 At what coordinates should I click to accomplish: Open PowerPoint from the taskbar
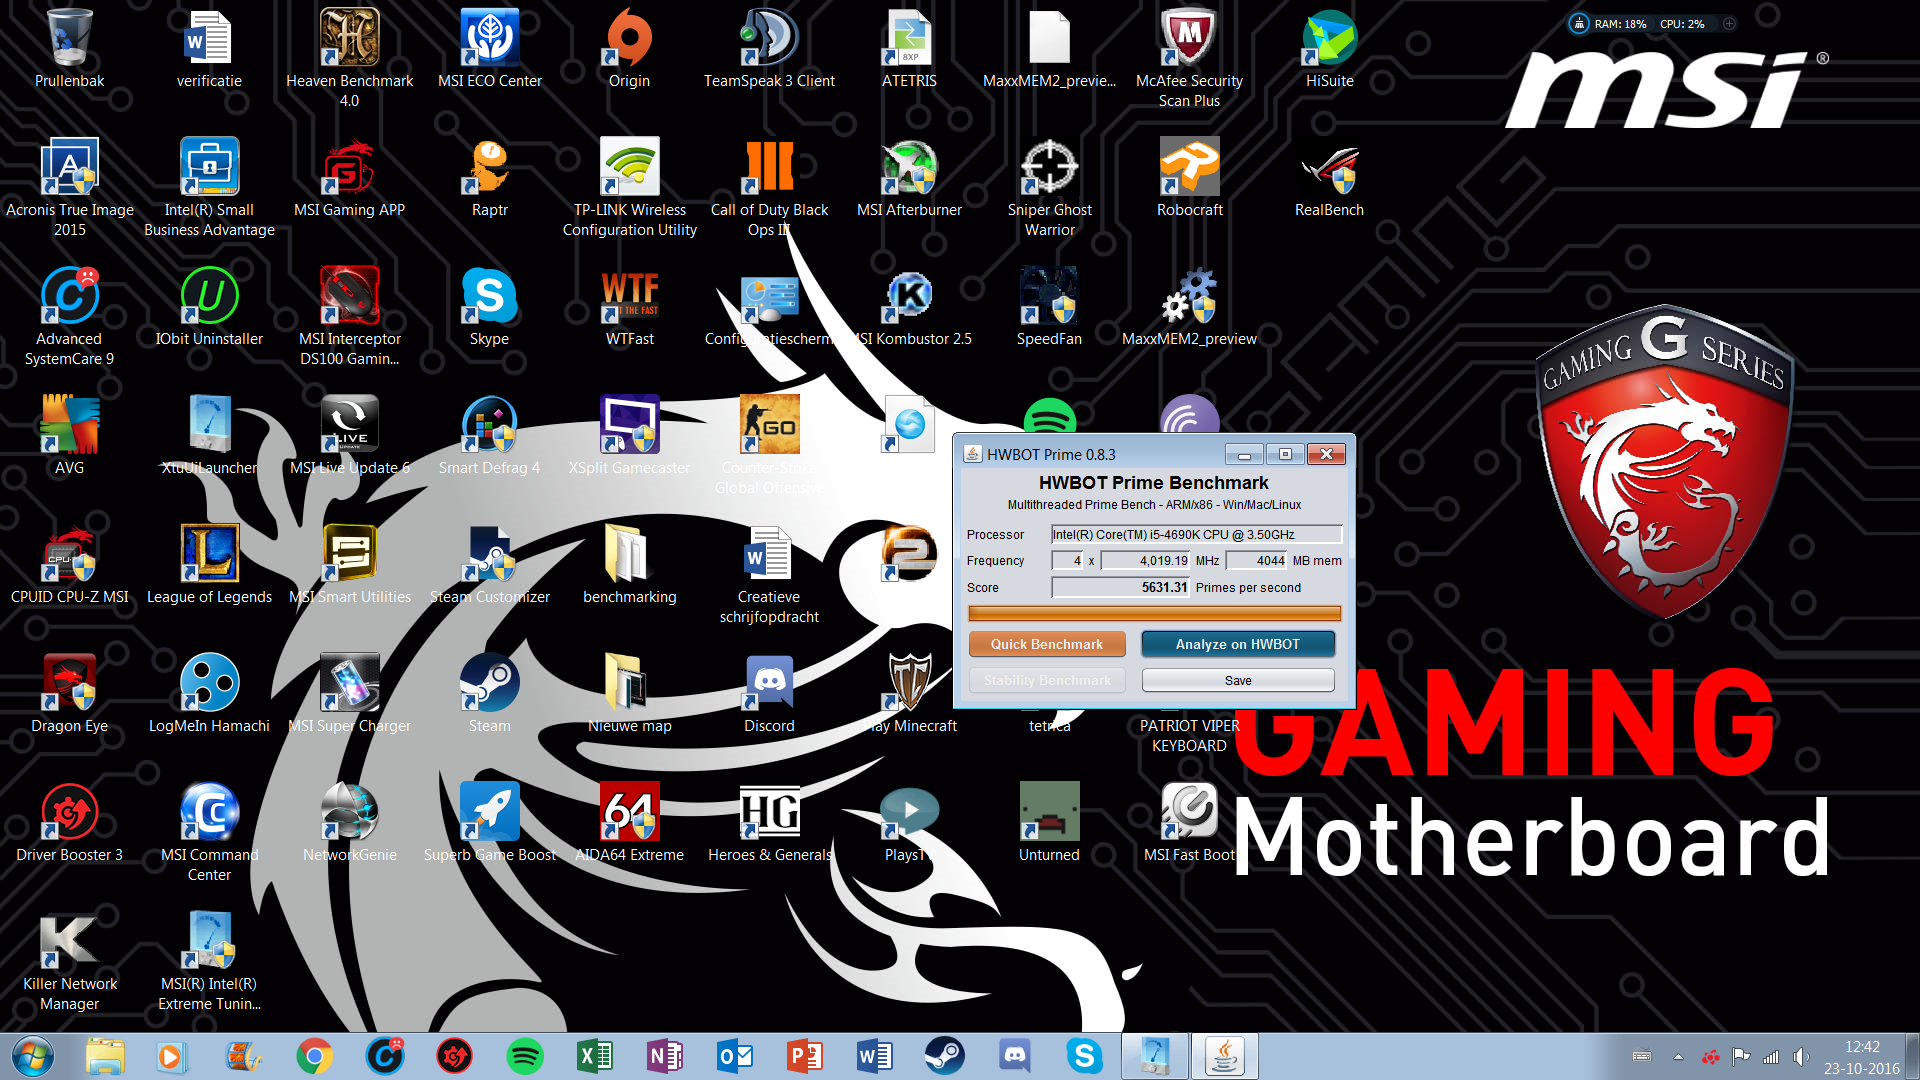804,1056
